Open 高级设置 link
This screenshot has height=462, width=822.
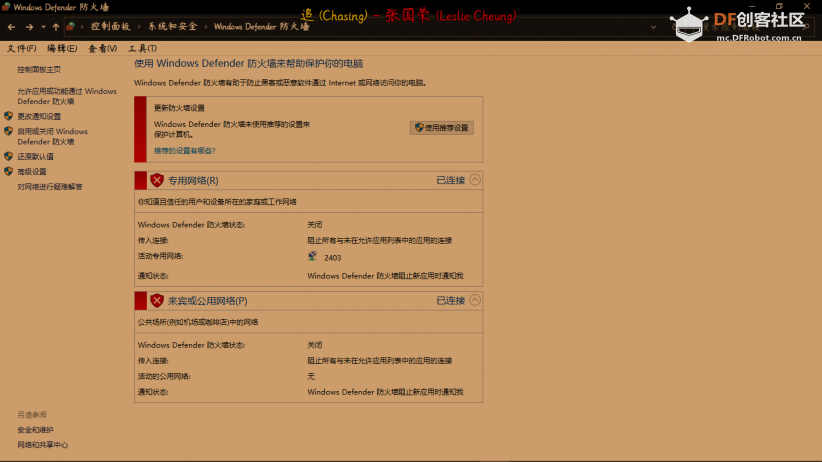point(31,171)
